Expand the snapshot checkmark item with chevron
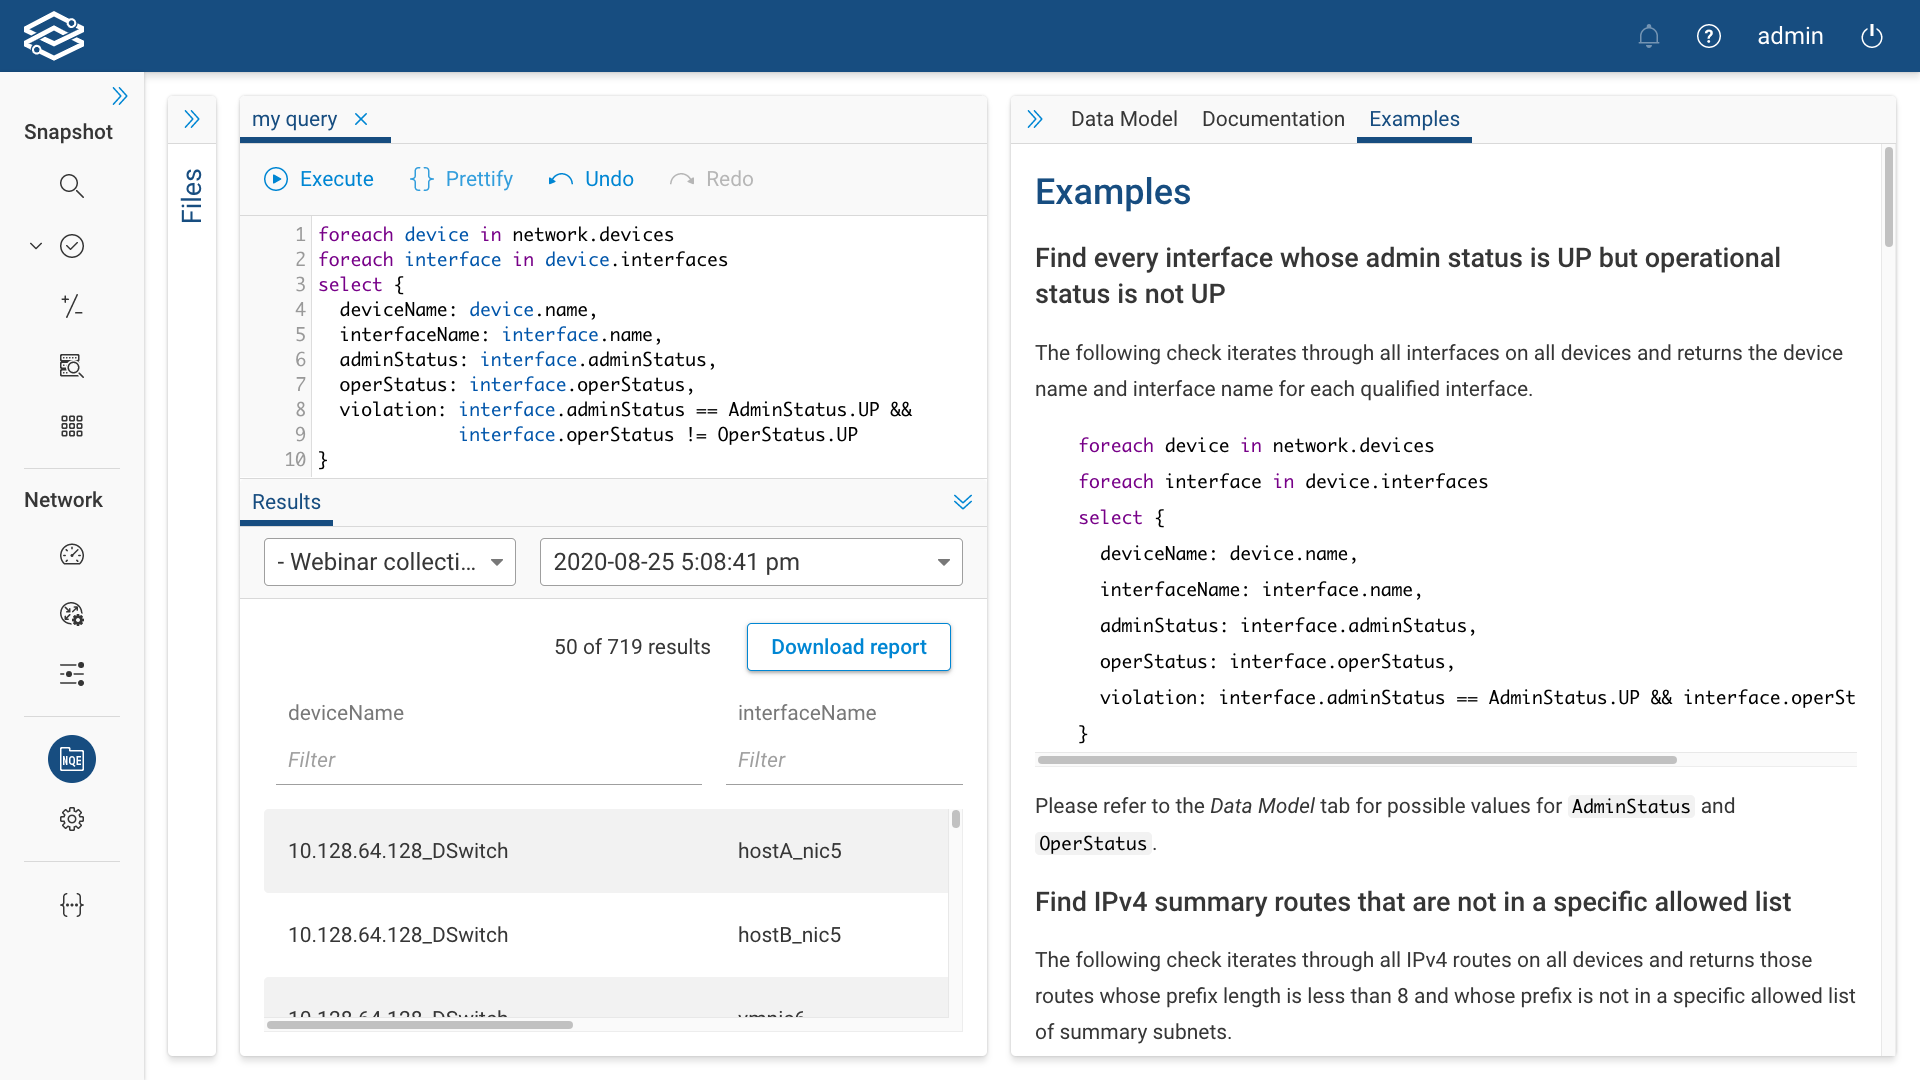The width and height of the screenshot is (1920, 1080). point(36,246)
